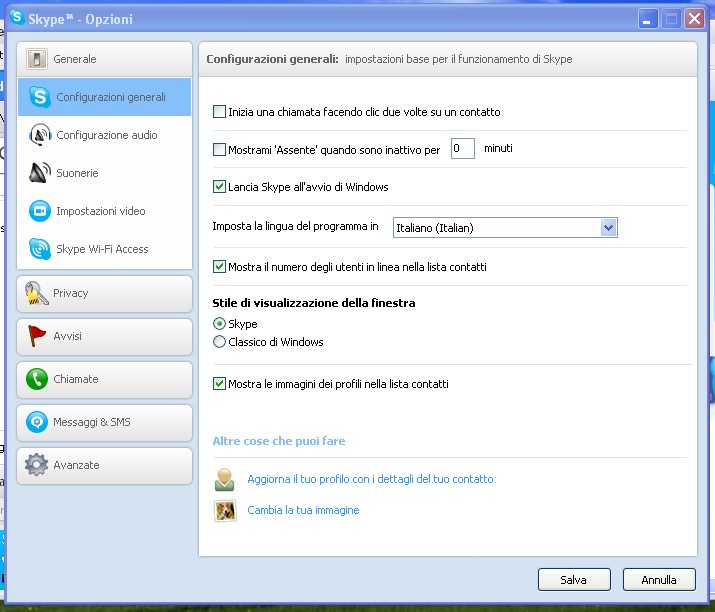This screenshot has height=612, width=715.
Task: Toggle 'Mostra le immagini dei profili' checkbox
Action: pos(220,384)
